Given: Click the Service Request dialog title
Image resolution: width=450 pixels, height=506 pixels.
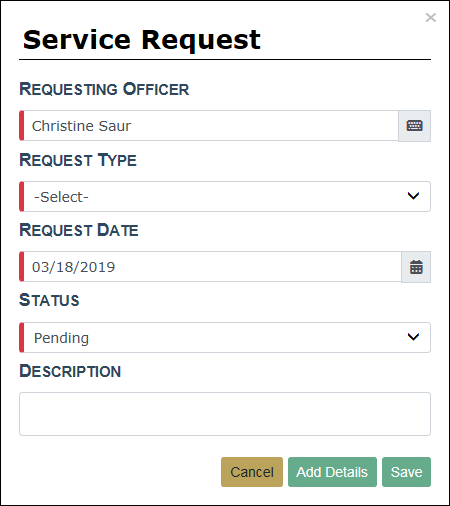Looking at the screenshot, I should [x=142, y=40].
